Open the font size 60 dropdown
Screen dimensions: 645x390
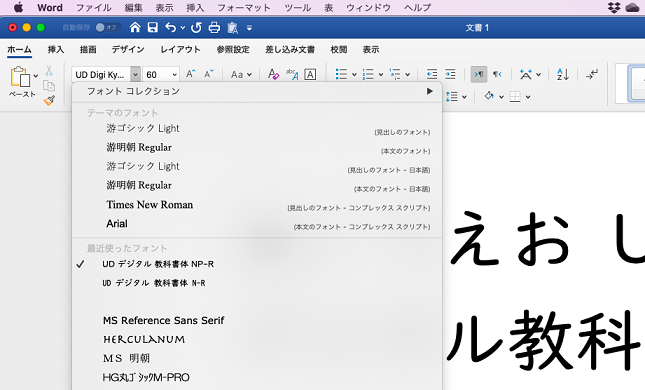coord(175,74)
